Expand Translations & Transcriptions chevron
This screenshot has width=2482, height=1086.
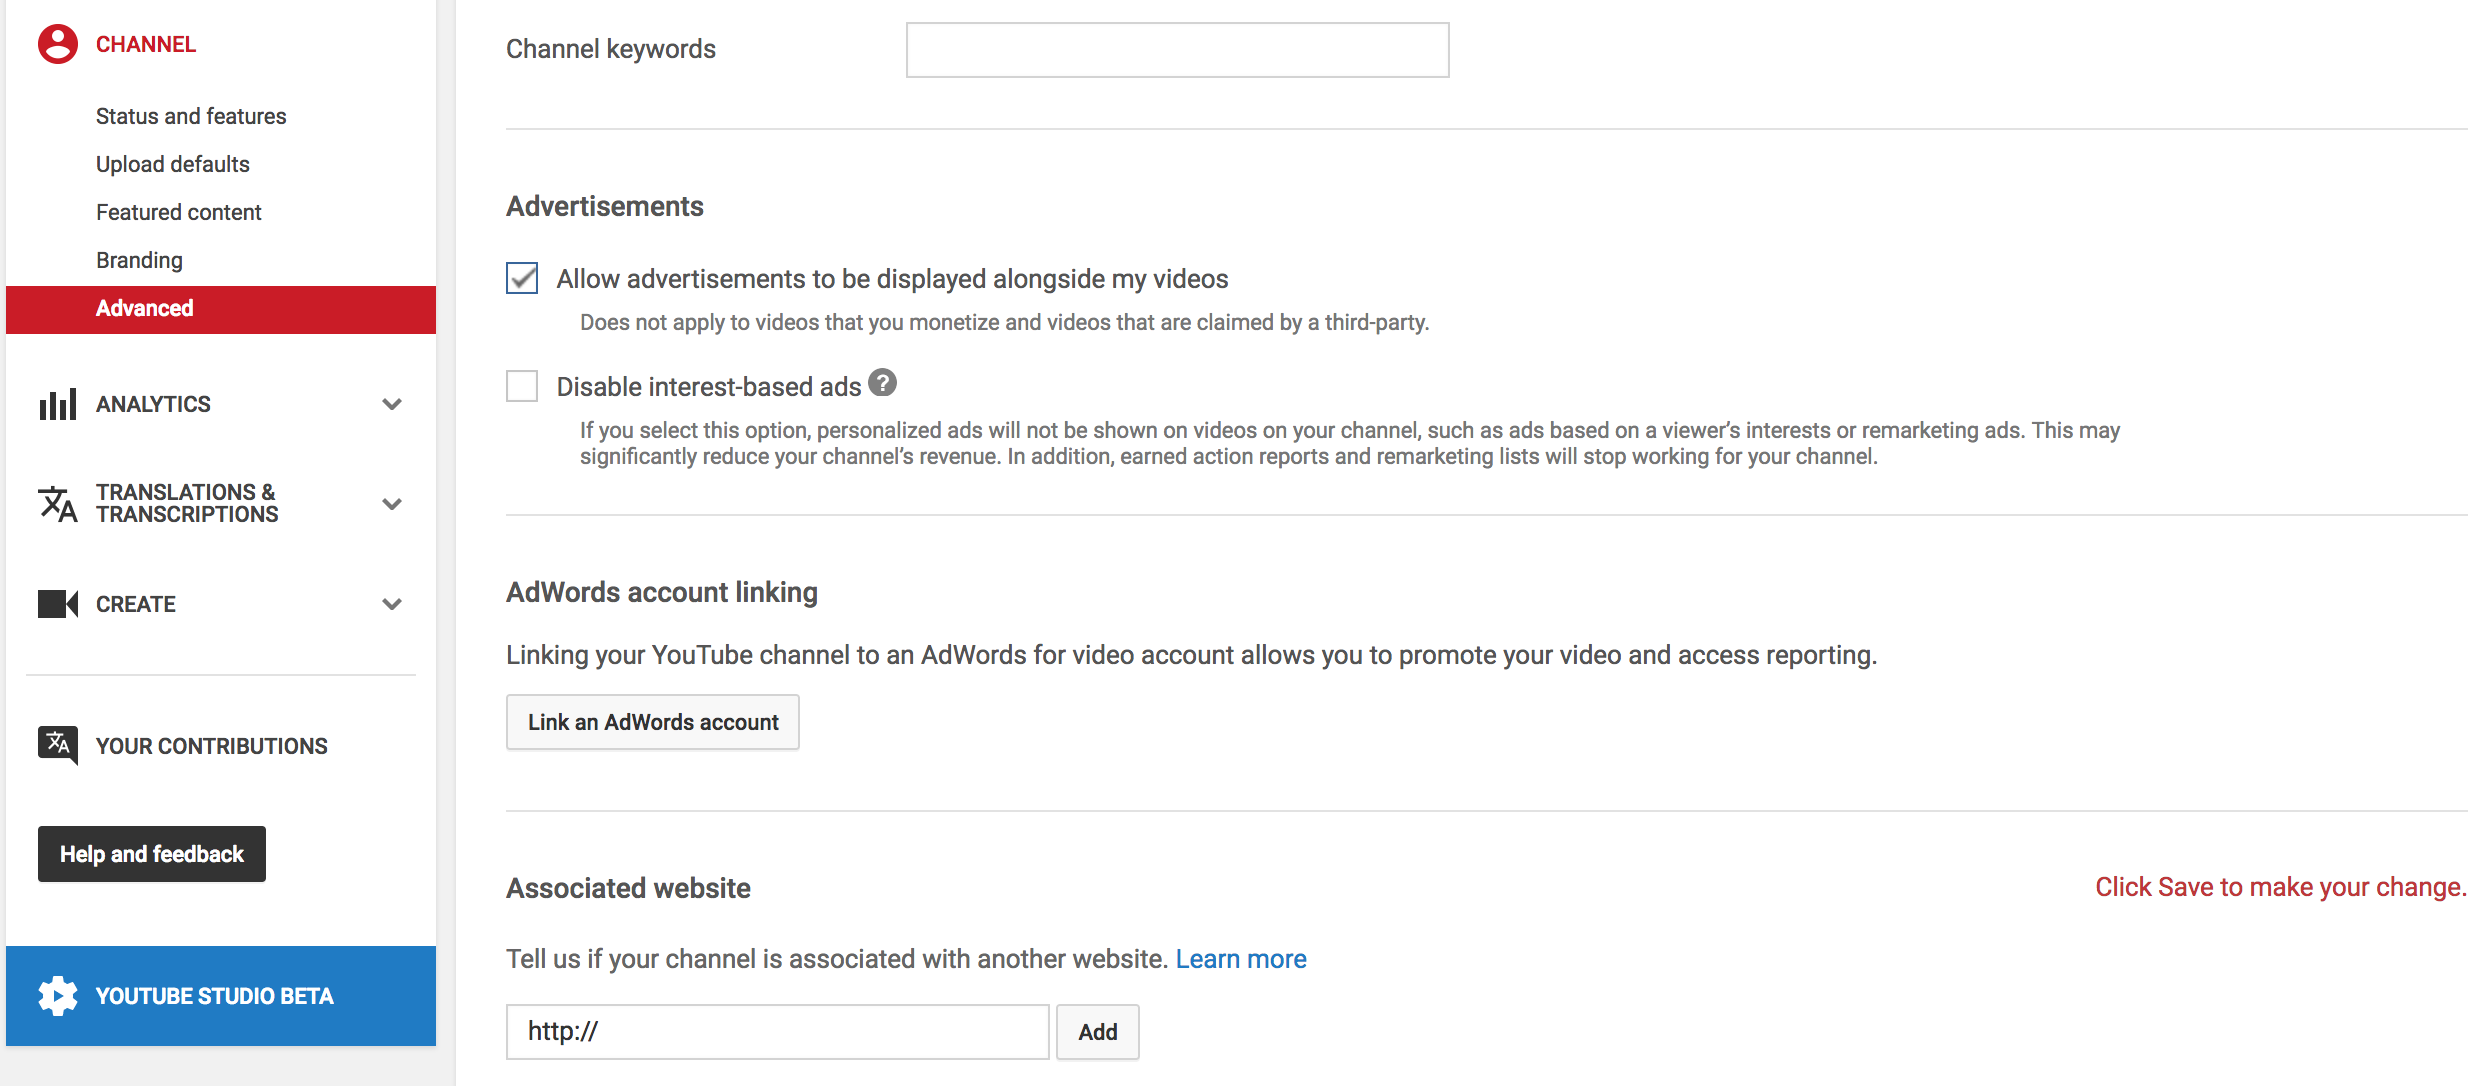click(392, 504)
